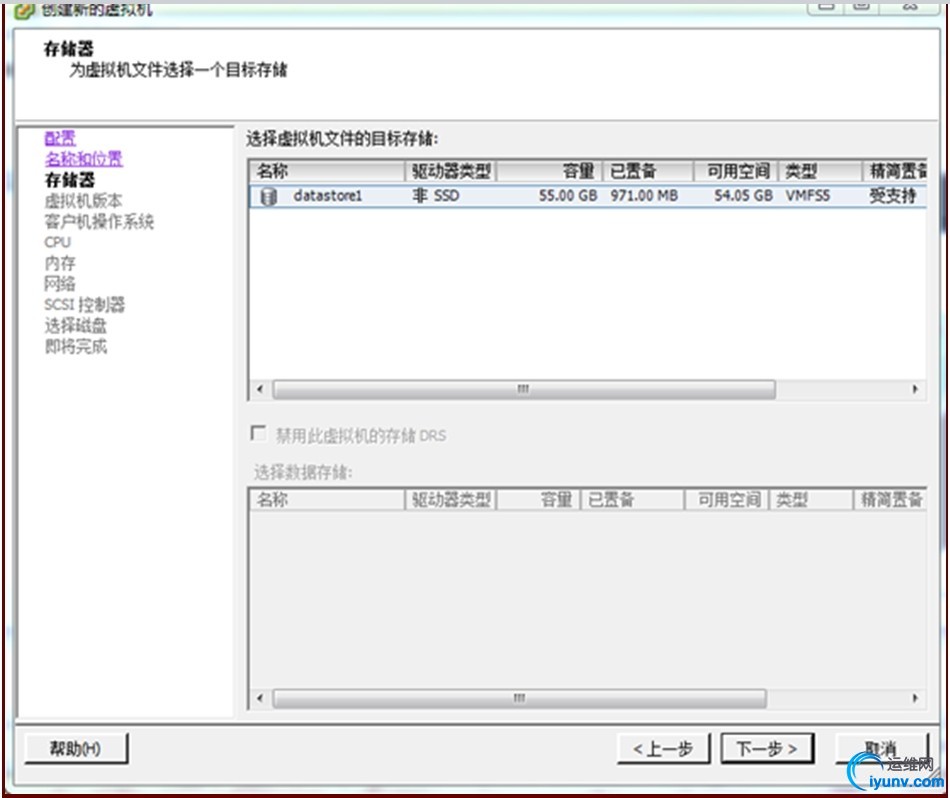Screen dimensions: 950x798
Task: Click lower table scrollbar left arrow
Action: [x=261, y=698]
